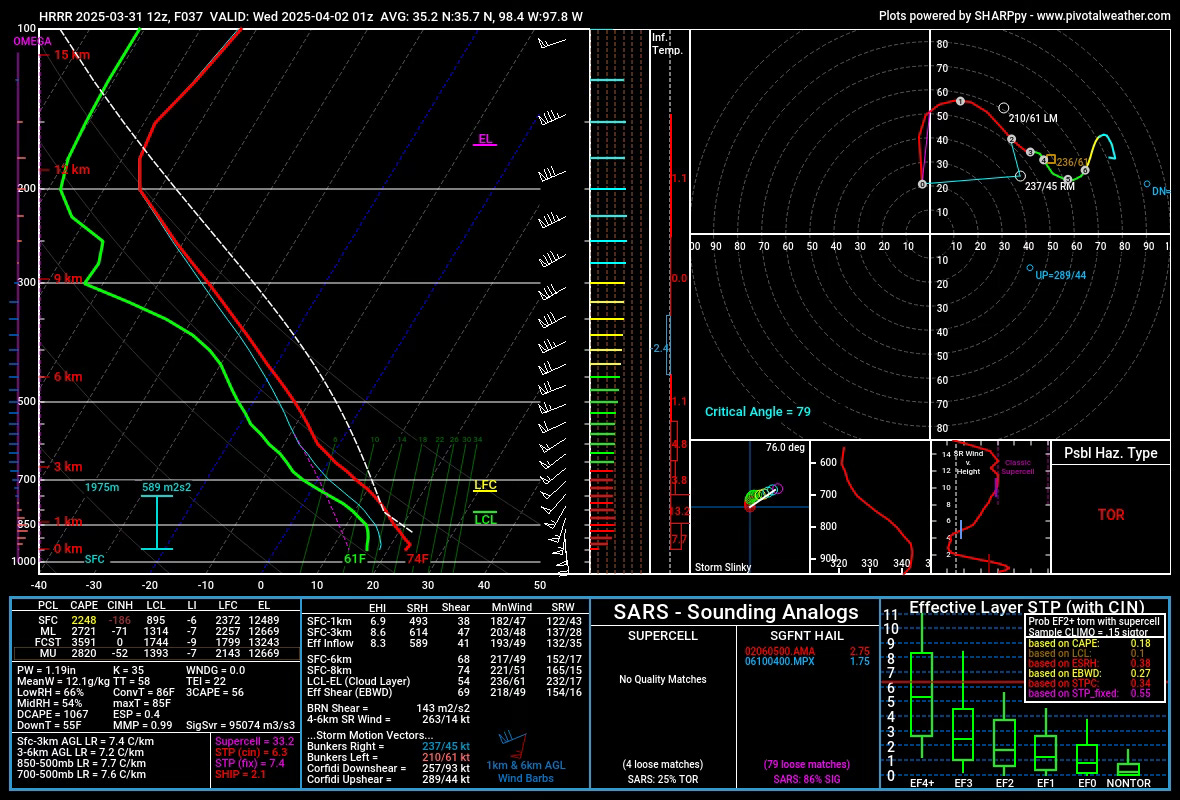Click 'Critical Angle = 79' text
Image resolution: width=1180 pixels, height=800 pixels.
[757, 412]
